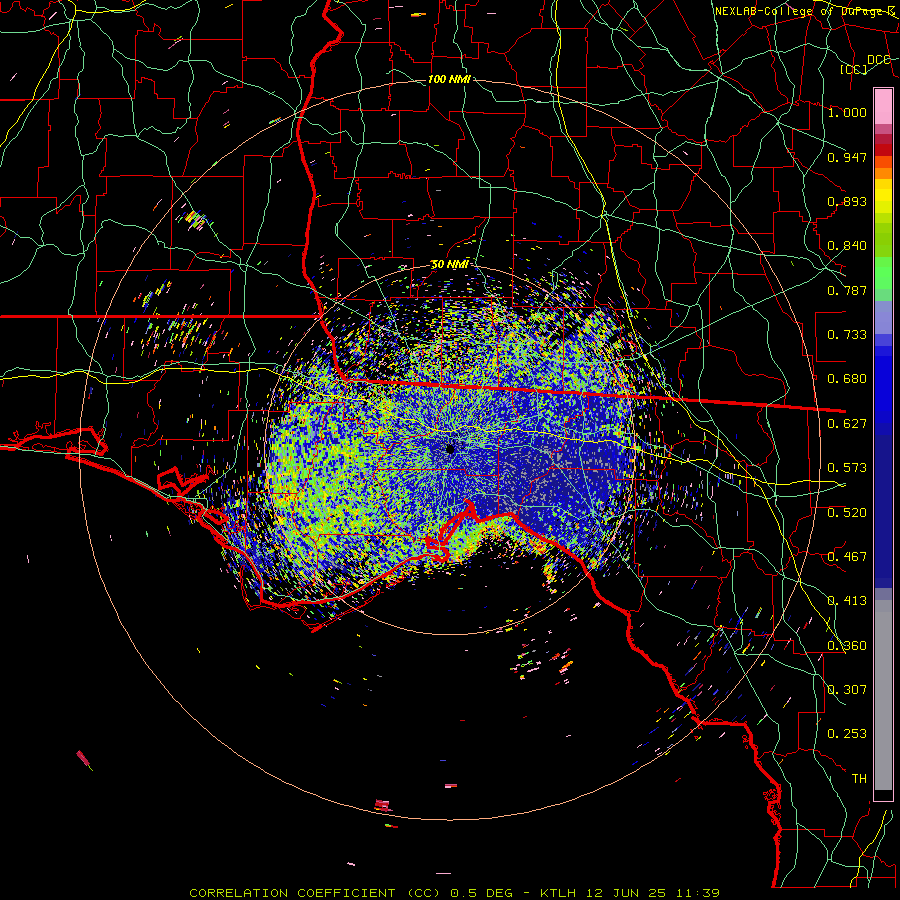Select the bright green segment of the color bar

point(883,273)
